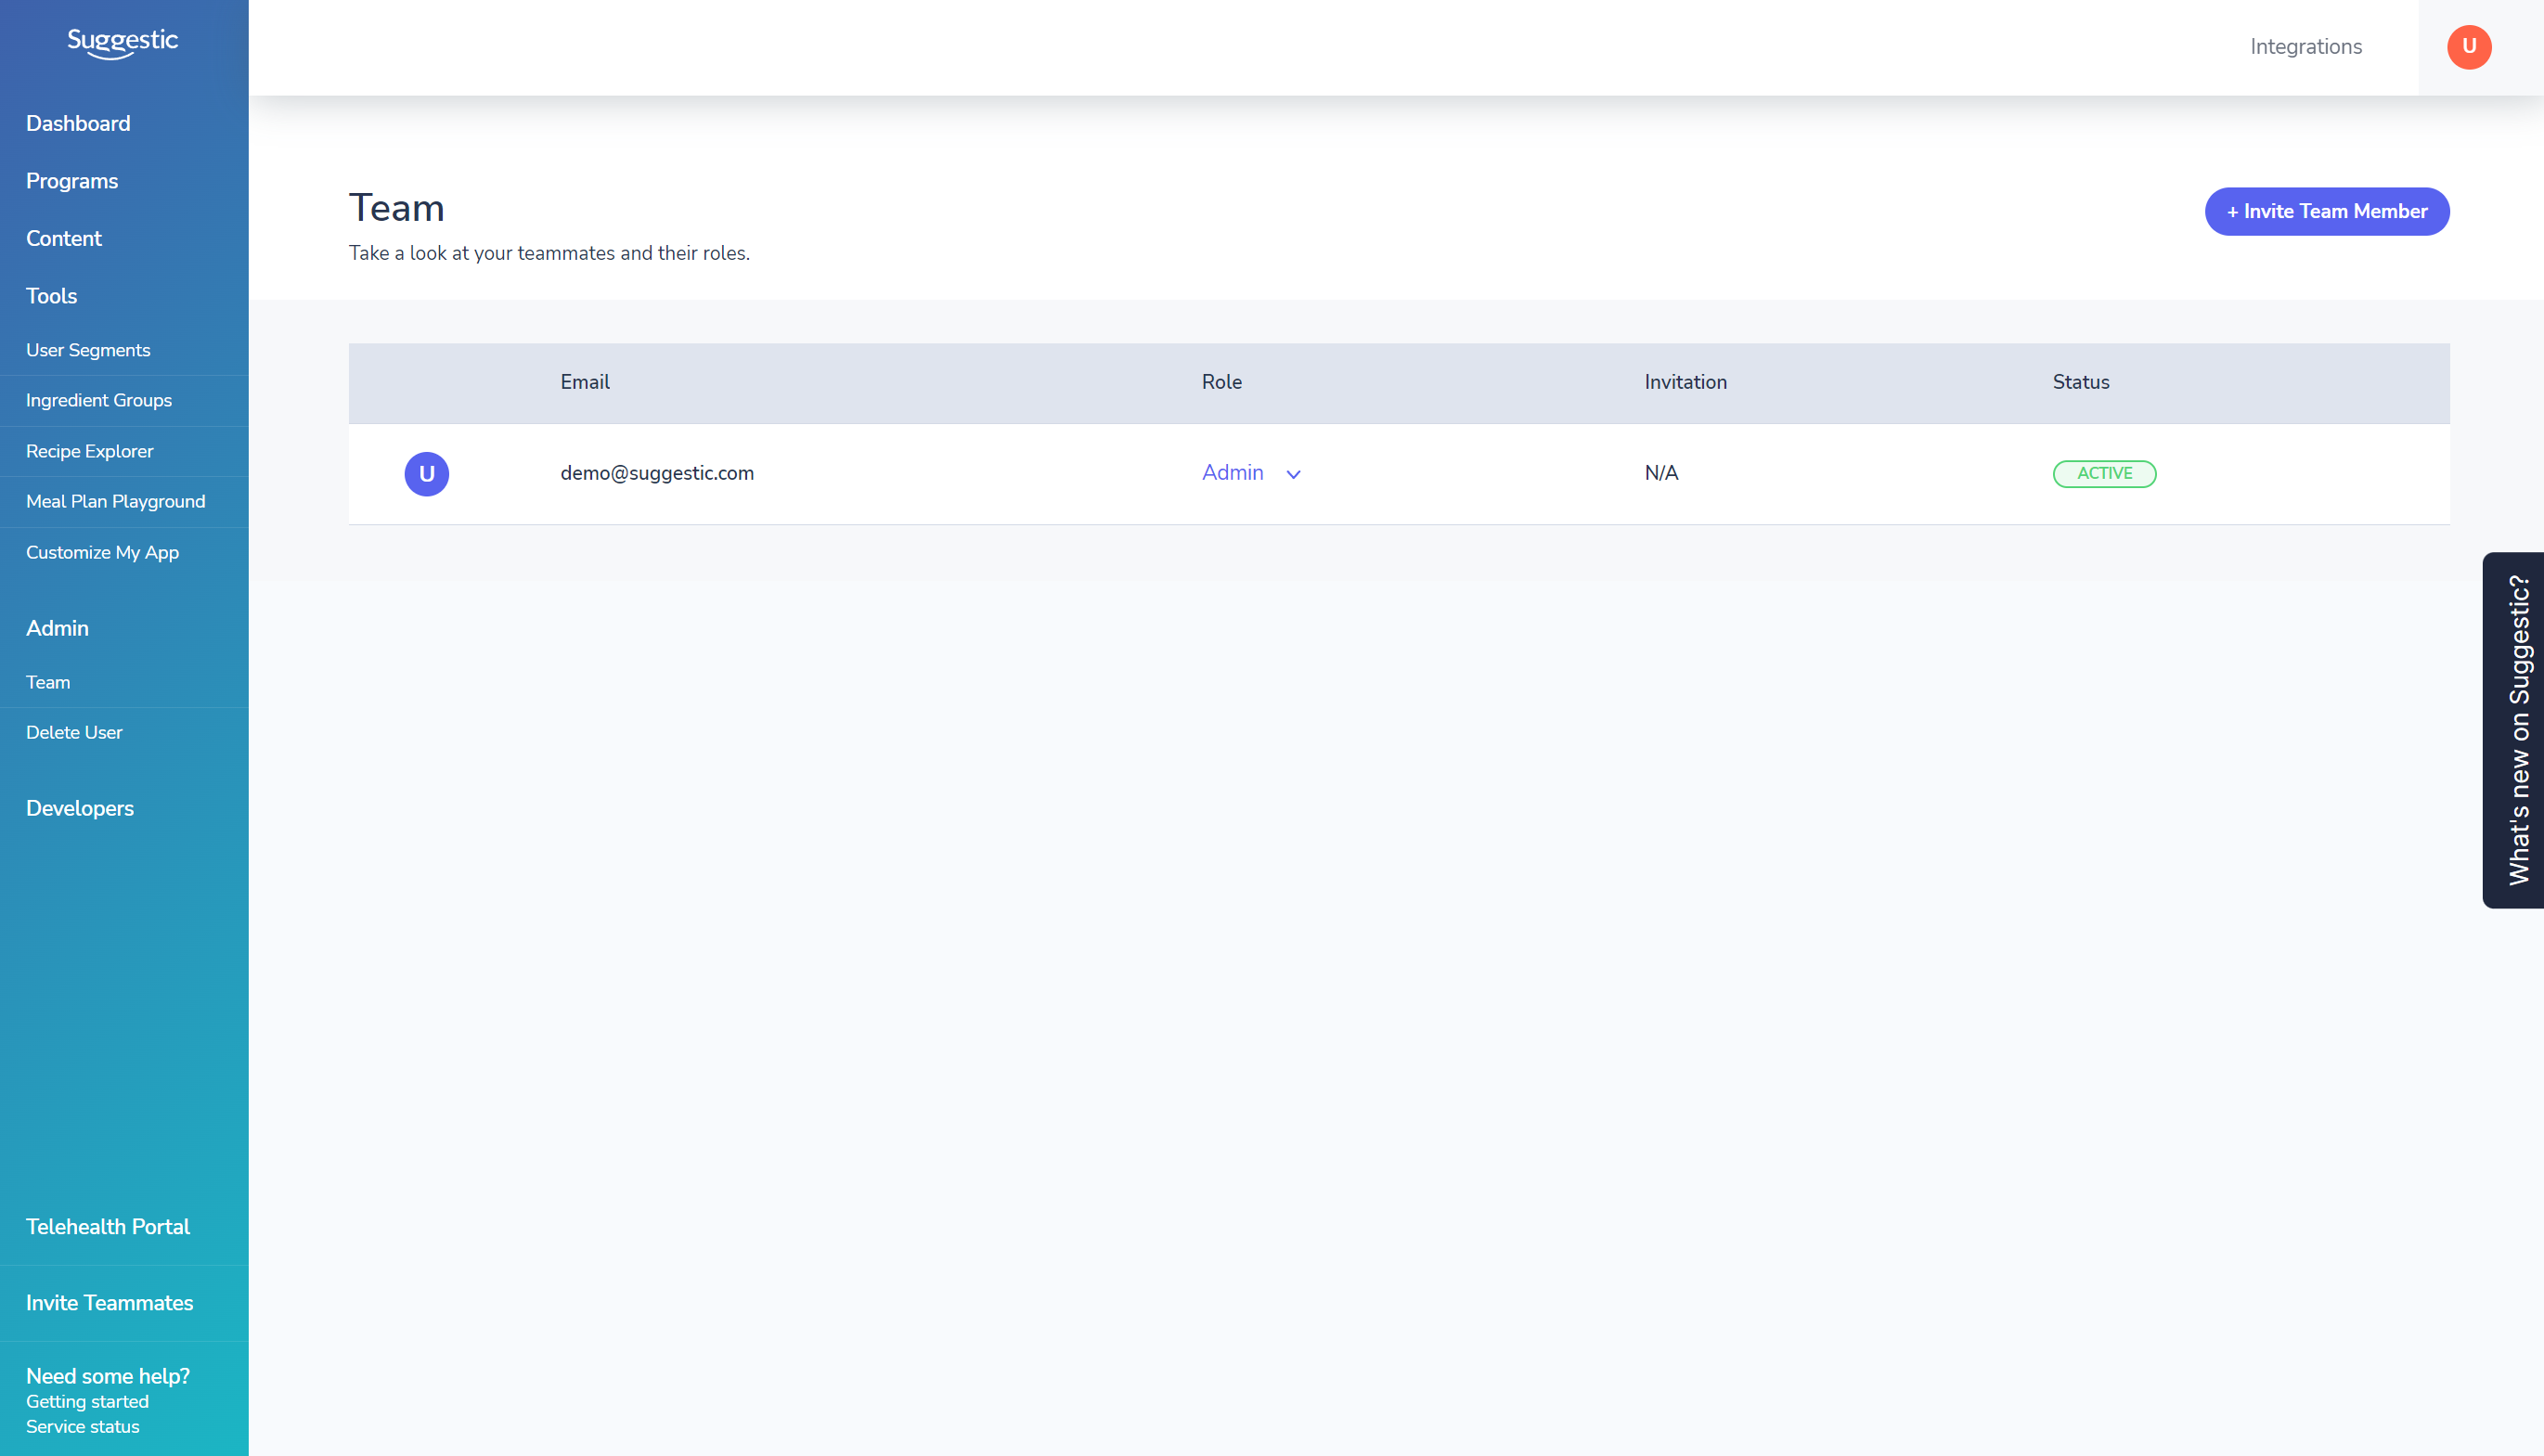The width and height of the screenshot is (2544, 1456).
Task: Open the Programs section
Action: click(x=72, y=181)
